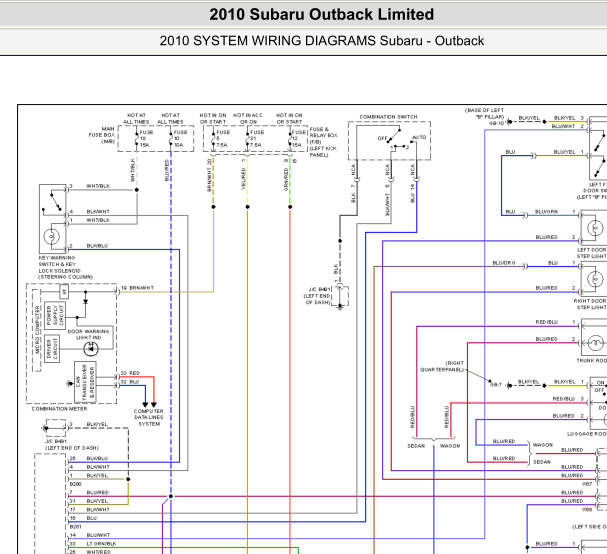Image resolution: width=607 pixels, height=554 pixels.
Task: Select the "DRIVER CIRCUIT" box
Action: [52, 349]
